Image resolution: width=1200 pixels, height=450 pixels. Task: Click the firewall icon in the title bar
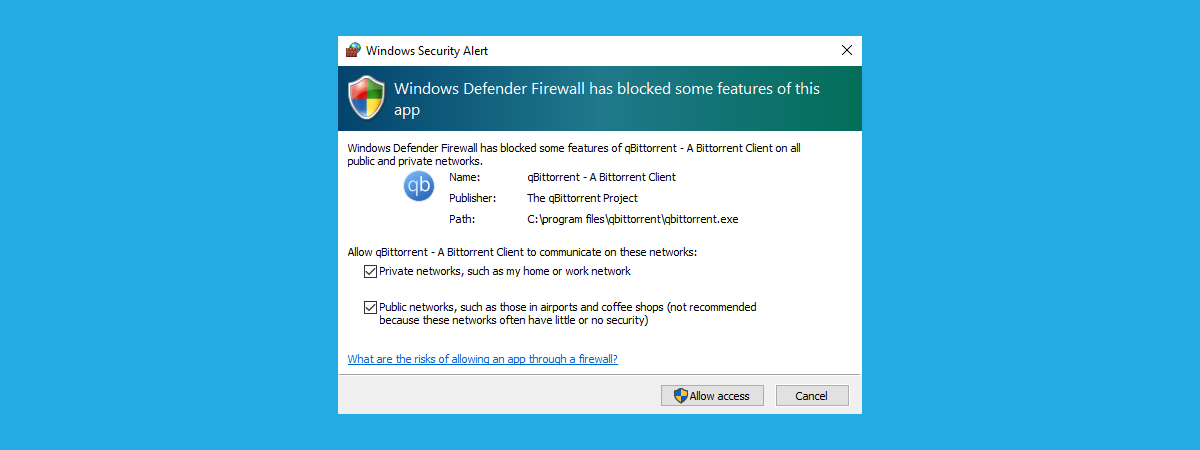coord(353,50)
